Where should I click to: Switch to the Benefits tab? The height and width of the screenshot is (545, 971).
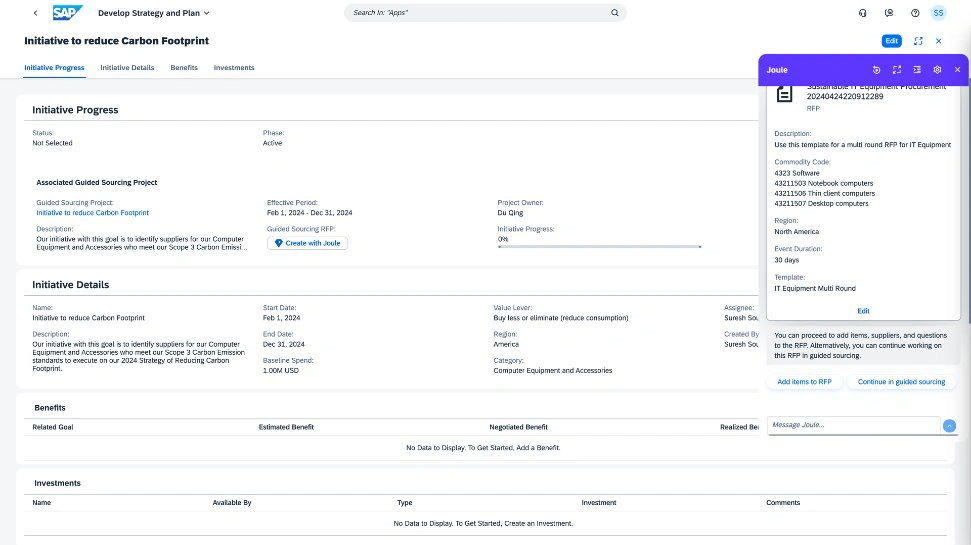pyautogui.click(x=184, y=68)
